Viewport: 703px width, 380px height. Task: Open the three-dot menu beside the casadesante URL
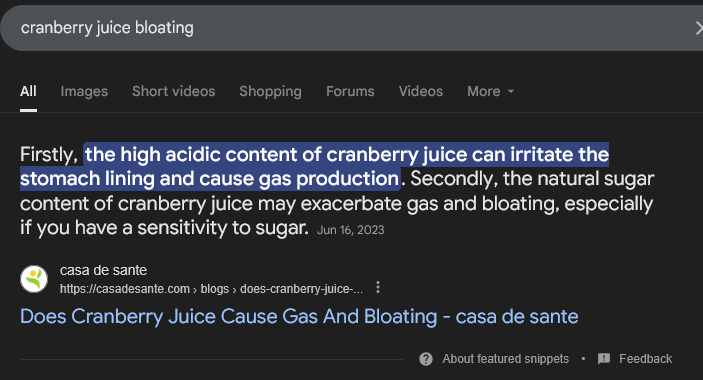point(378,287)
